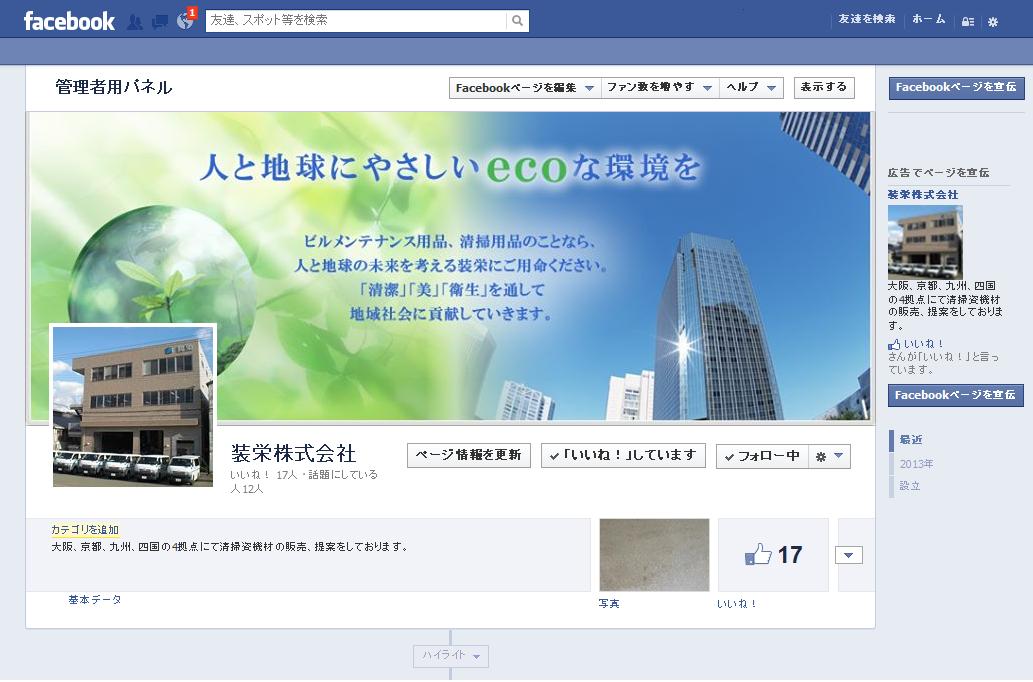
Task: Click 広告でページを宣伝 heading
Action: pos(938,173)
